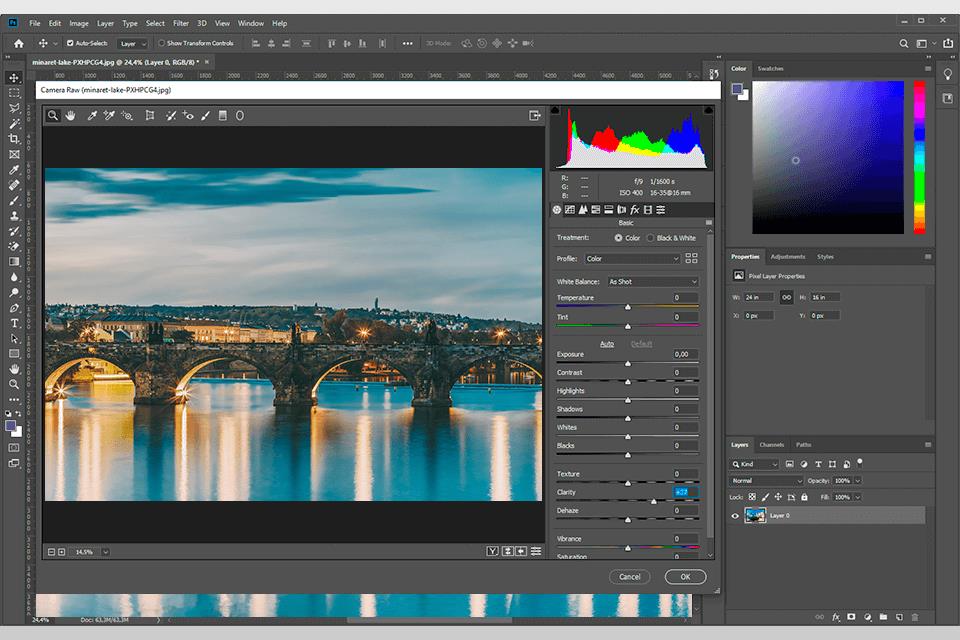This screenshot has width=960, height=640.
Task: Click the Exposure value input field
Action: (x=685, y=354)
